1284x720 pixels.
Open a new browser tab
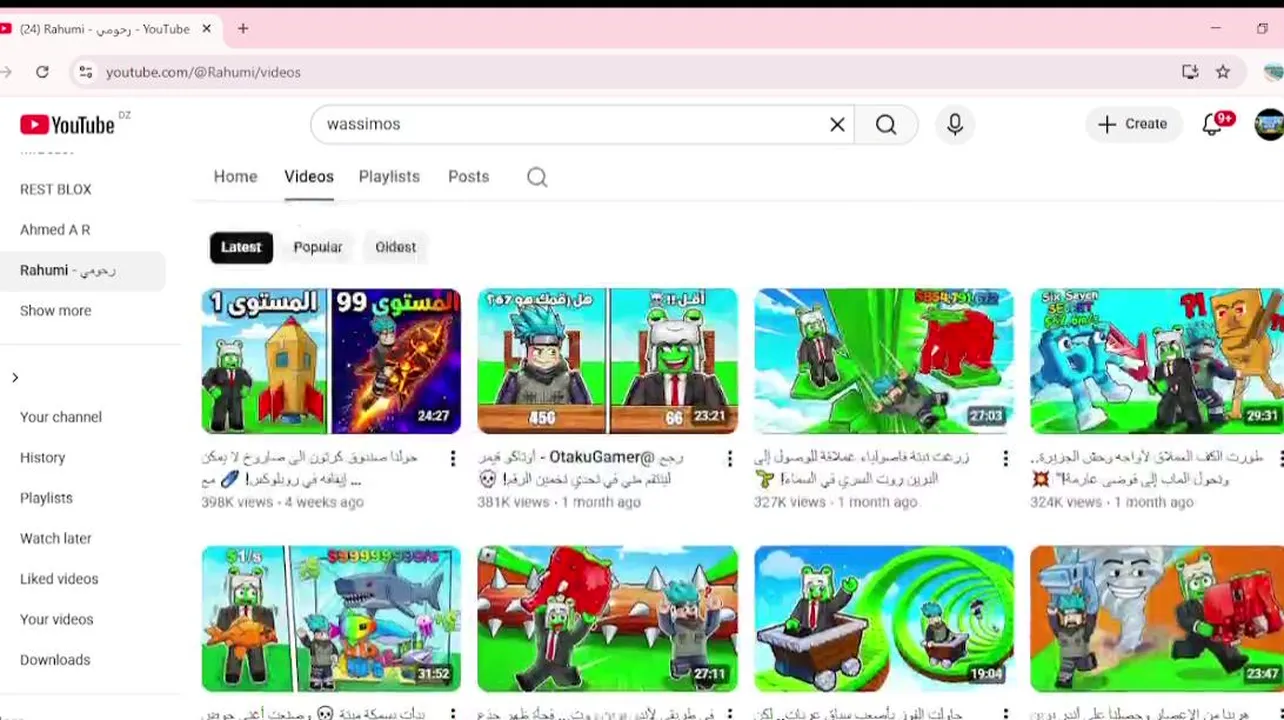243,29
